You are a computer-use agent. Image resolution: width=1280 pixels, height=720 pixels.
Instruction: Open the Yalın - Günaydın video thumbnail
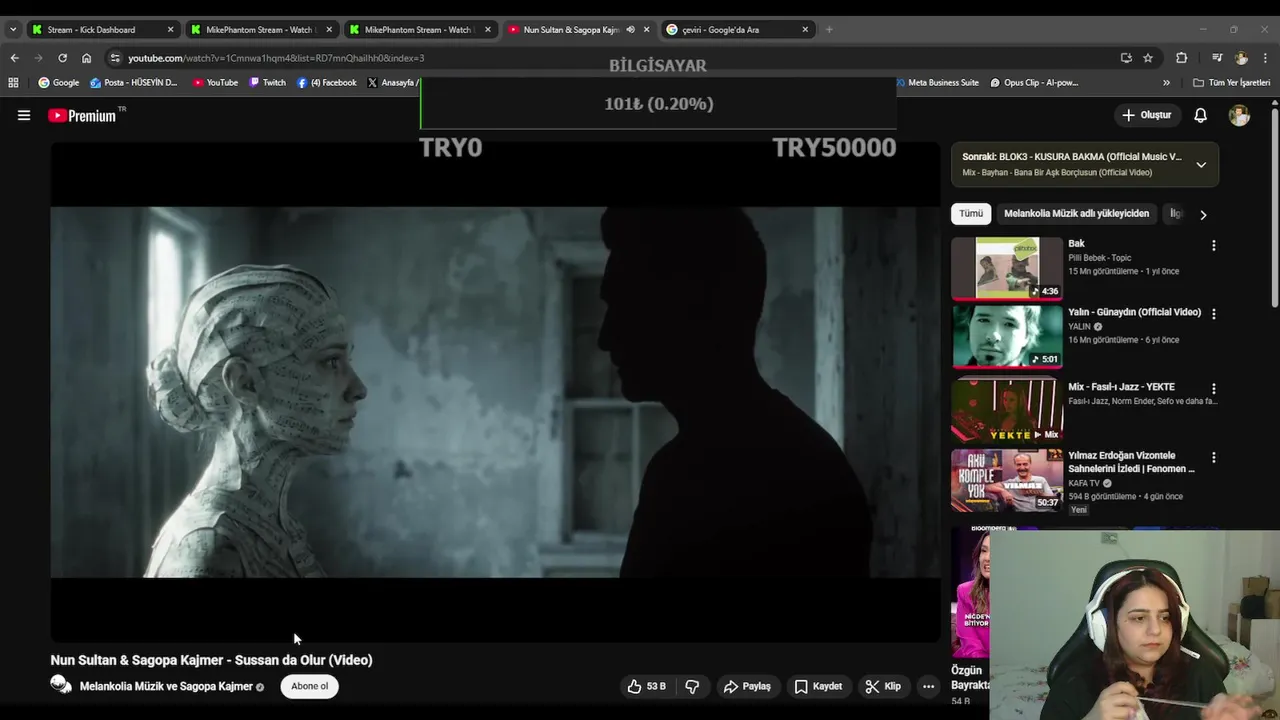tap(1007, 336)
